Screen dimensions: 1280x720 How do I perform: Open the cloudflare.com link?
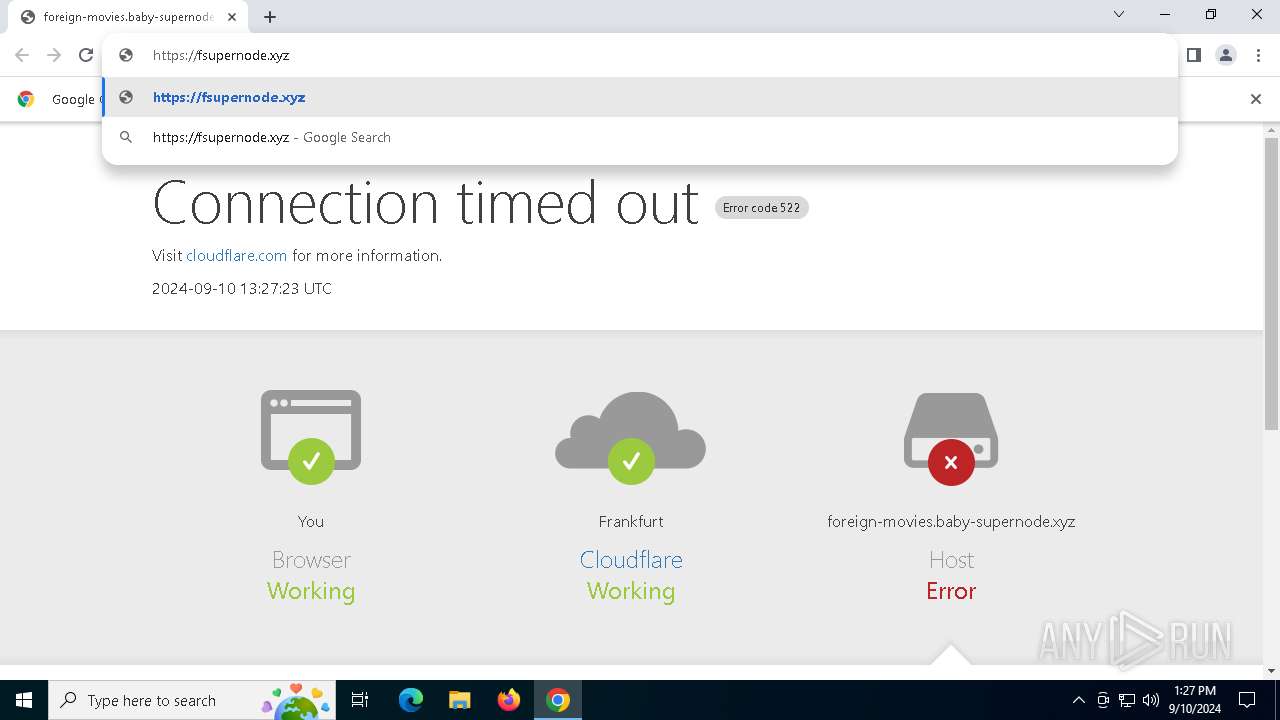tap(236, 256)
